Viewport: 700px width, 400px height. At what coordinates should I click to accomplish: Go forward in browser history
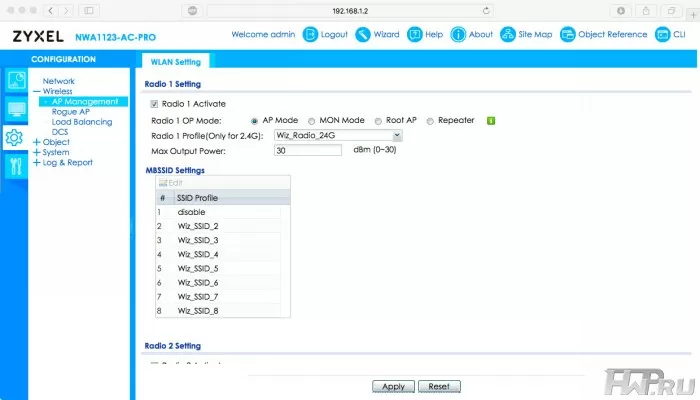click(66, 11)
